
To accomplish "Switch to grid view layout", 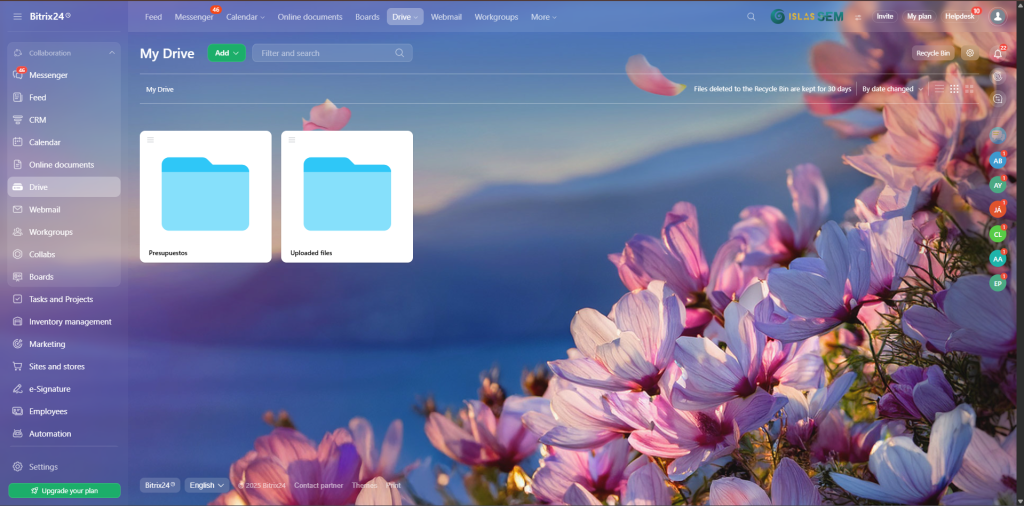I will pos(954,89).
